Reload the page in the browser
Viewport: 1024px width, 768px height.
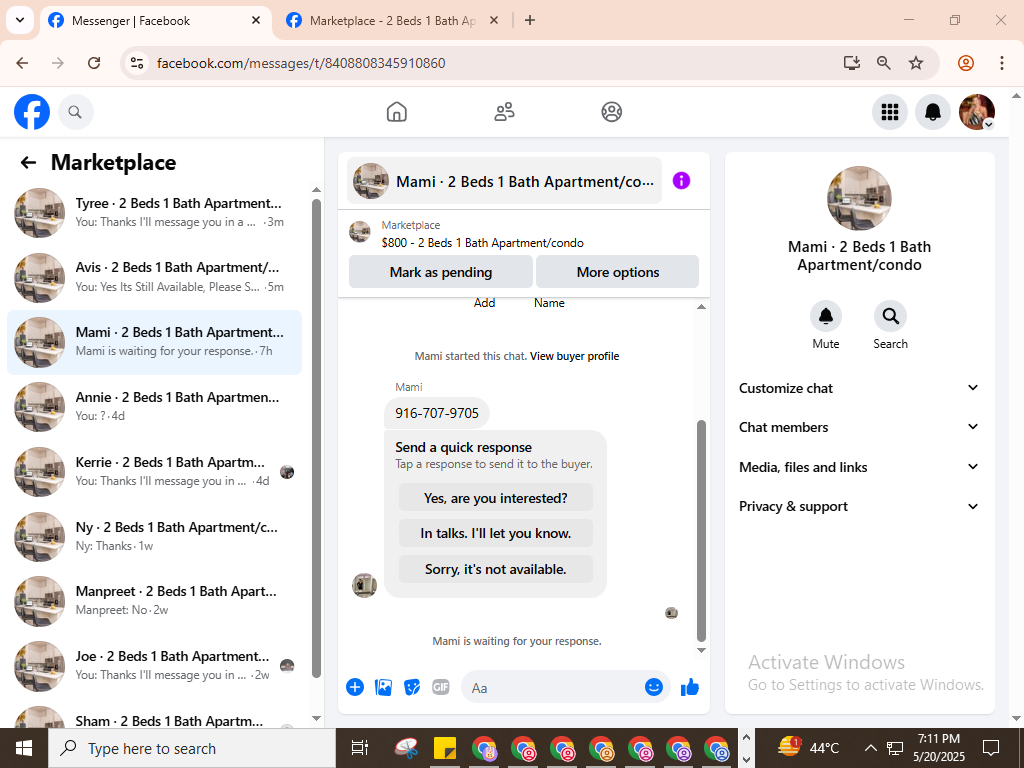coord(94,63)
